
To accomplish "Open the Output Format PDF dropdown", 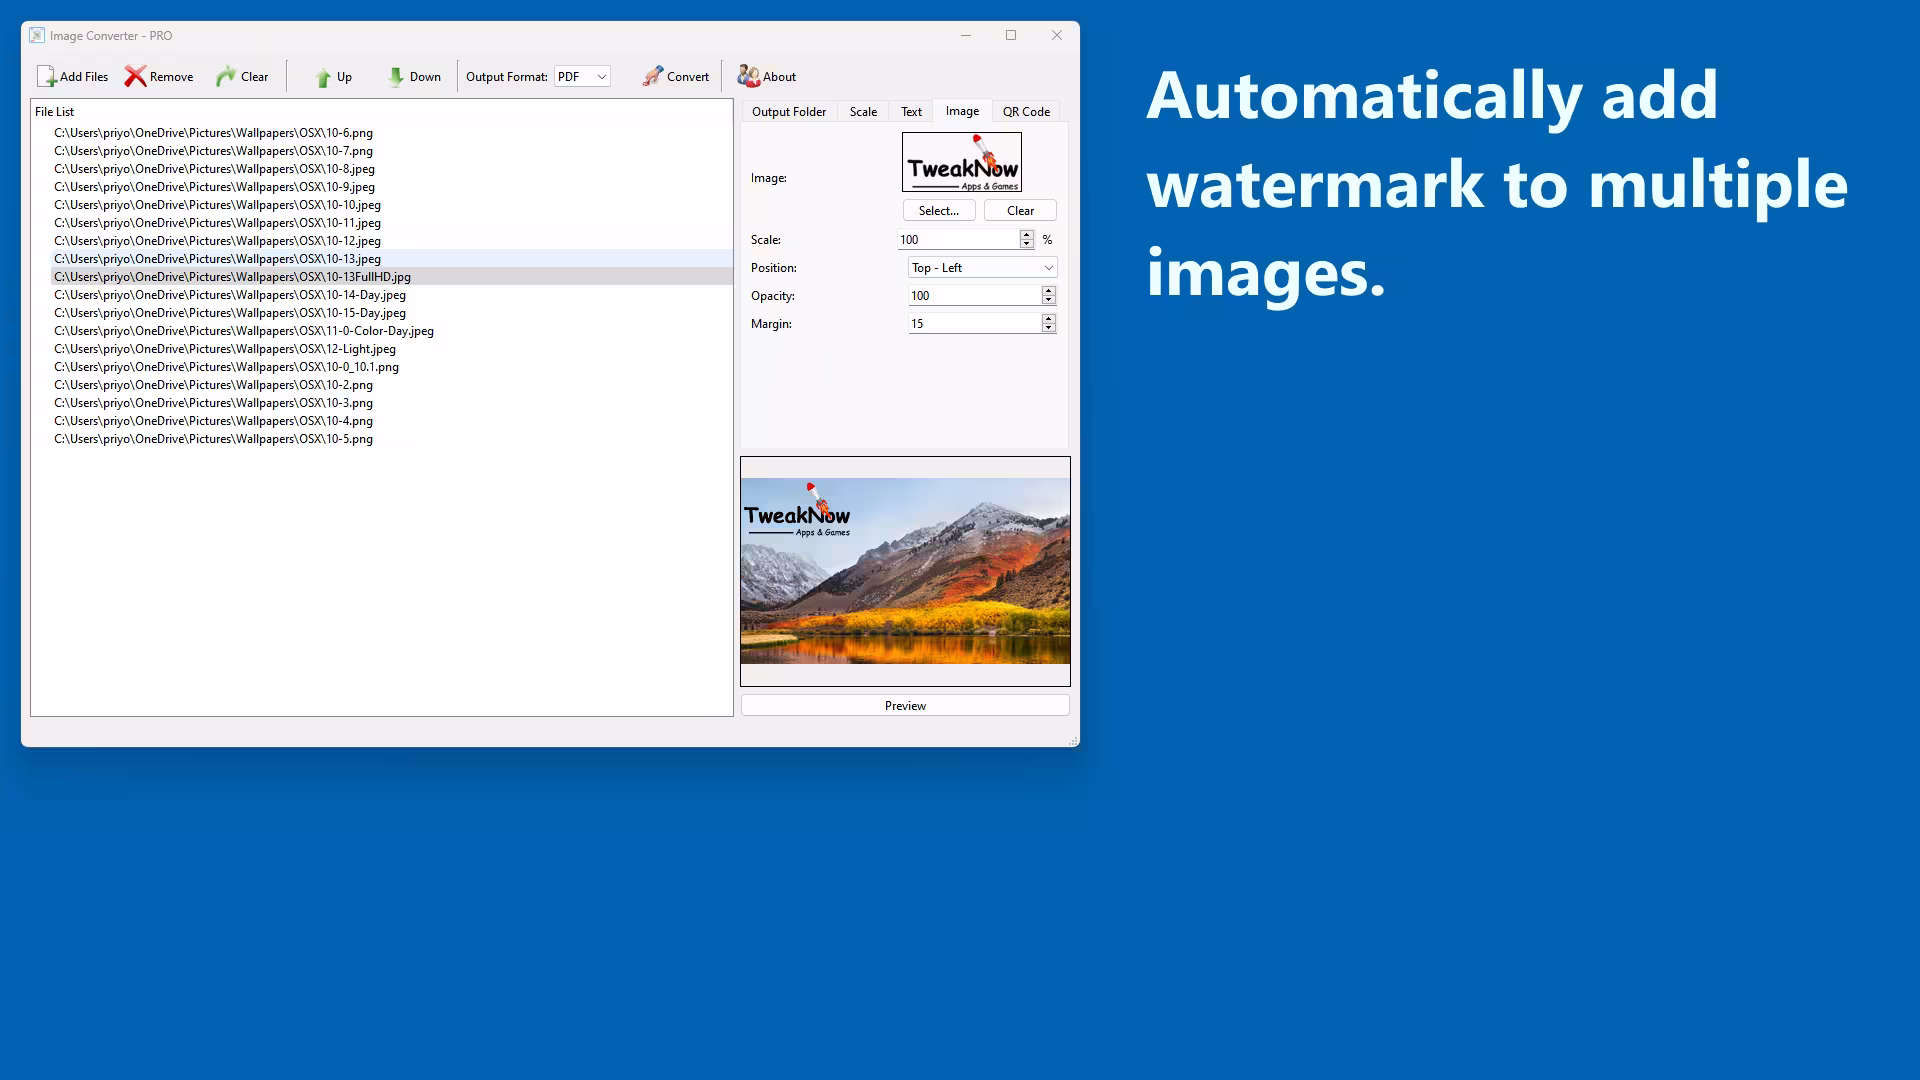I will (583, 77).
